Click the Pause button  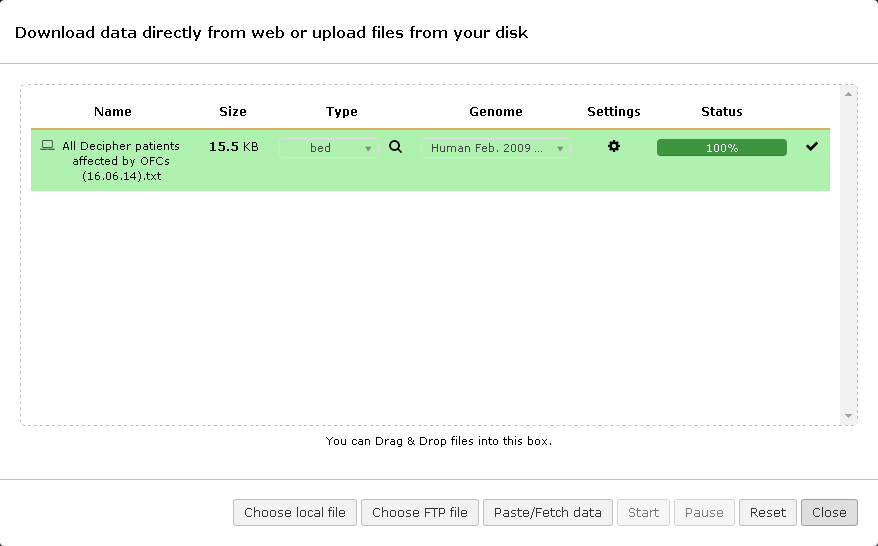pyautogui.click(x=704, y=512)
